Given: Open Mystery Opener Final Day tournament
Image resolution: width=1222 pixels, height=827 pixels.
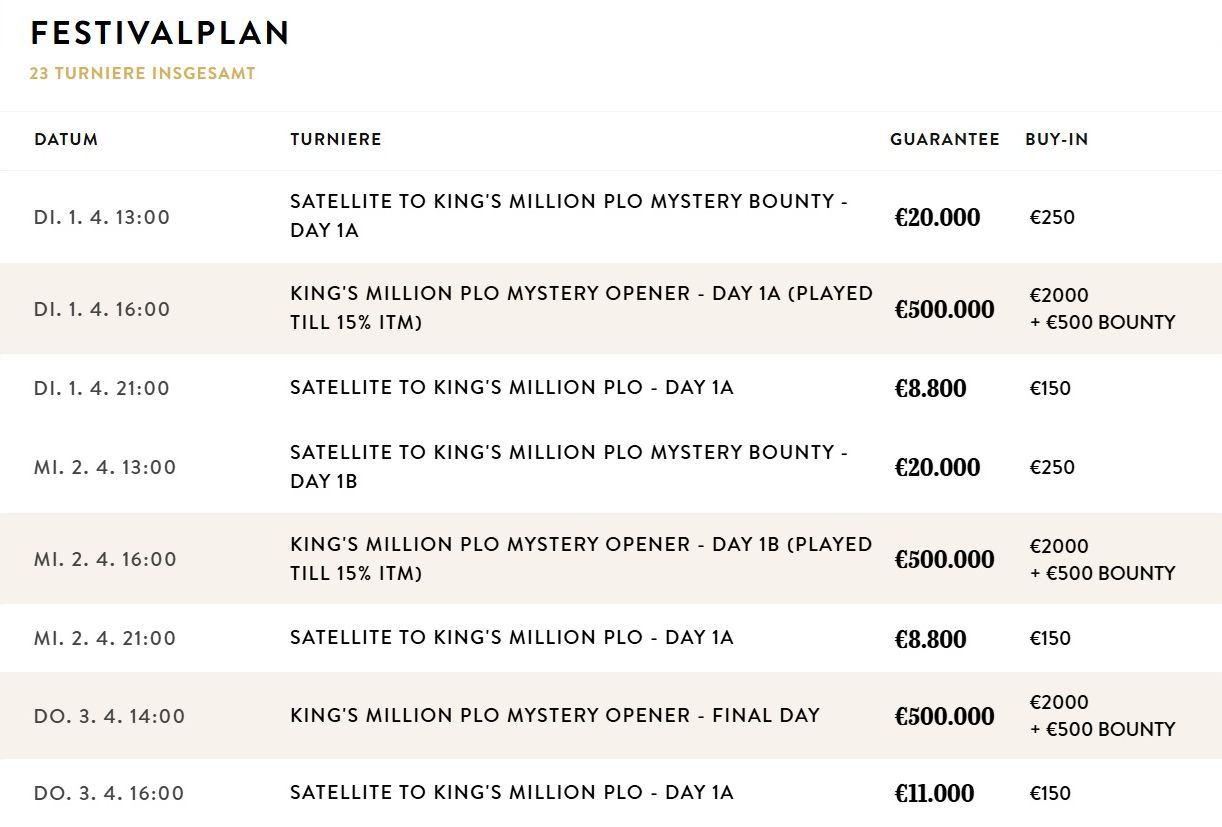Looking at the screenshot, I should [x=555, y=716].
